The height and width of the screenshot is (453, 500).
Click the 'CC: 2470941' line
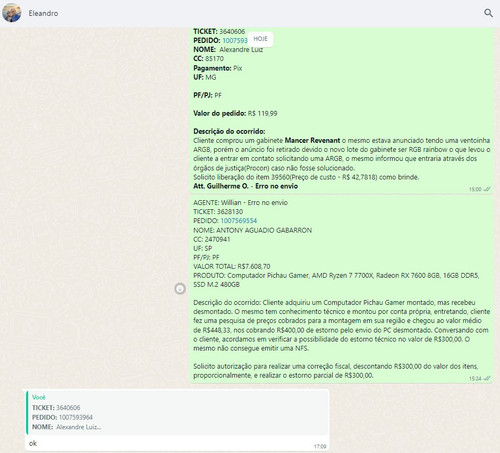pos(212,239)
